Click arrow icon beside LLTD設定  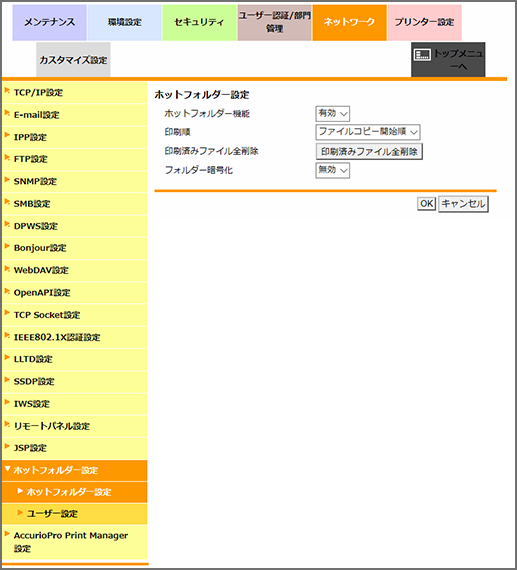click(x=7, y=357)
